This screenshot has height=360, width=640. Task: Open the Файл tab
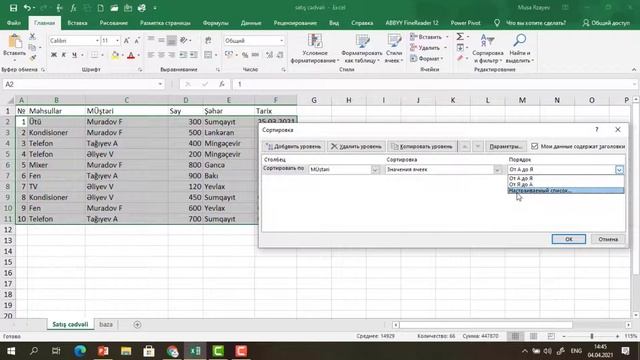pos(14,23)
